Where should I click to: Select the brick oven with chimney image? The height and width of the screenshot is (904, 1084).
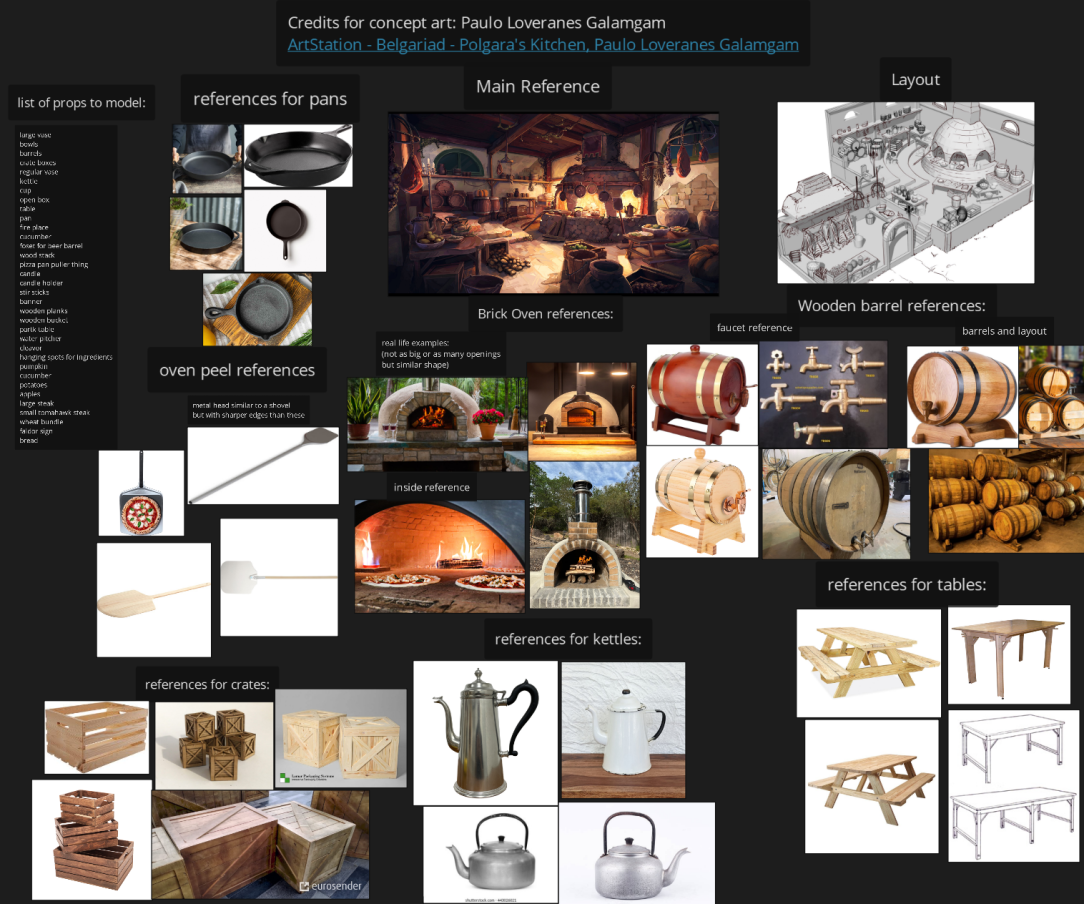coord(585,536)
